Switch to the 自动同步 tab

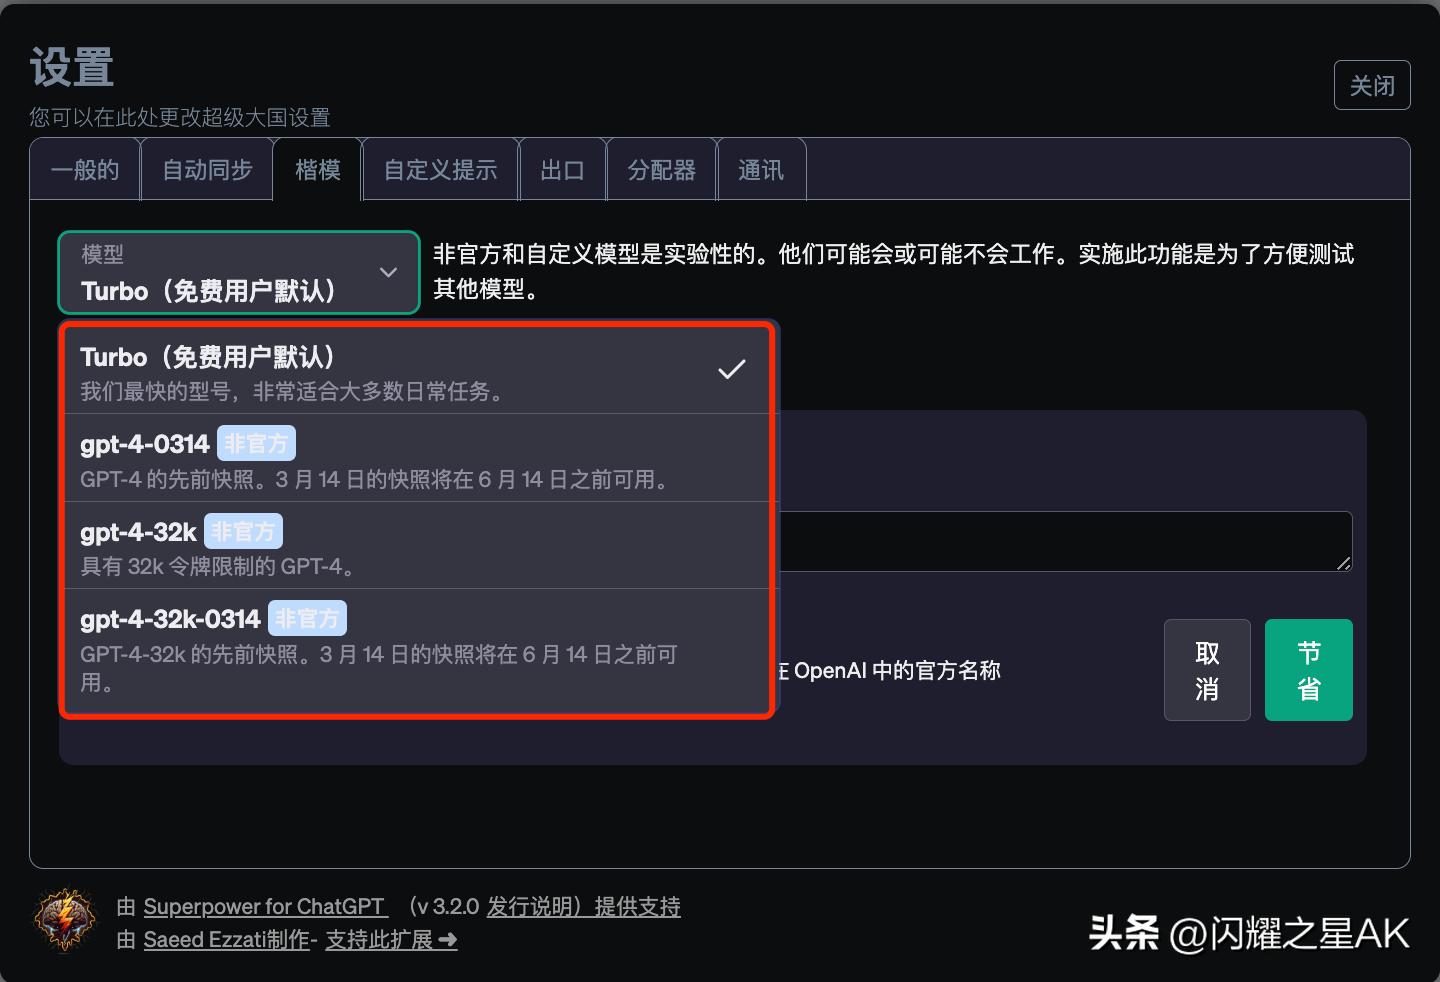point(207,169)
